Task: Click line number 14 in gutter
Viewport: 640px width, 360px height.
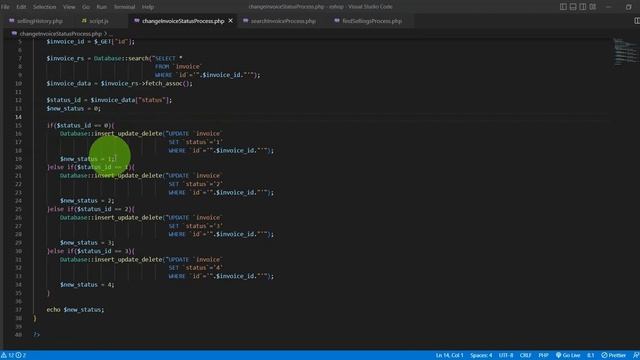Action: pyautogui.click(x=18, y=117)
